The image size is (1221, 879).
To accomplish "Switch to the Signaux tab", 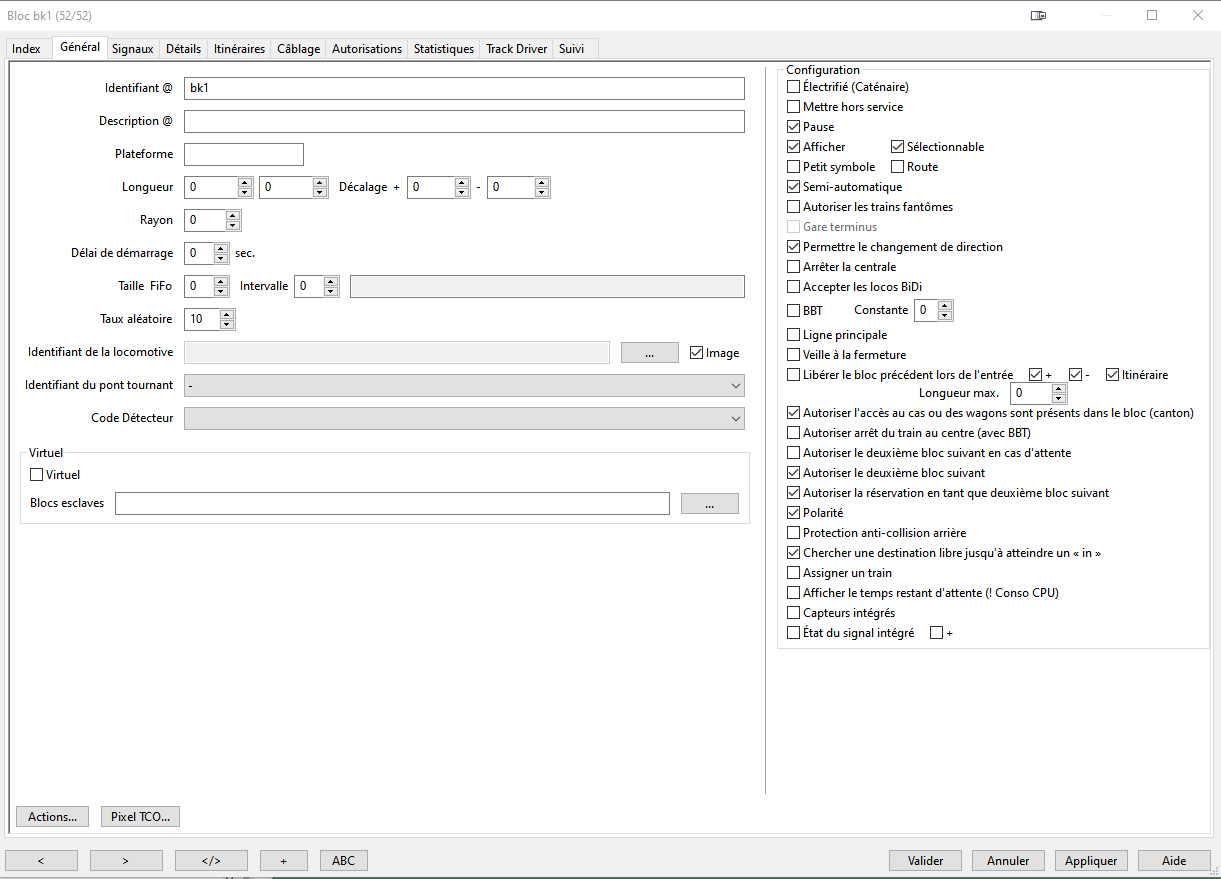I will tap(132, 49).
